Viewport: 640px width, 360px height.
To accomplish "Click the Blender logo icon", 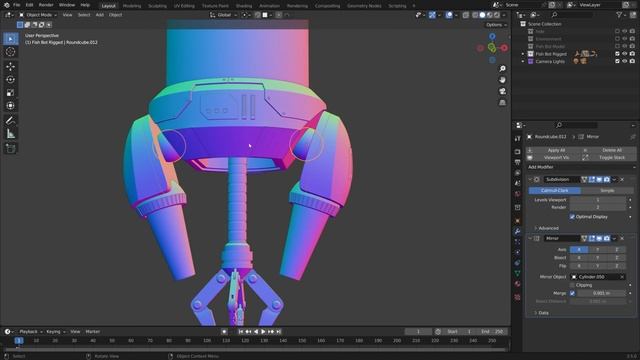I will (6, 5).
